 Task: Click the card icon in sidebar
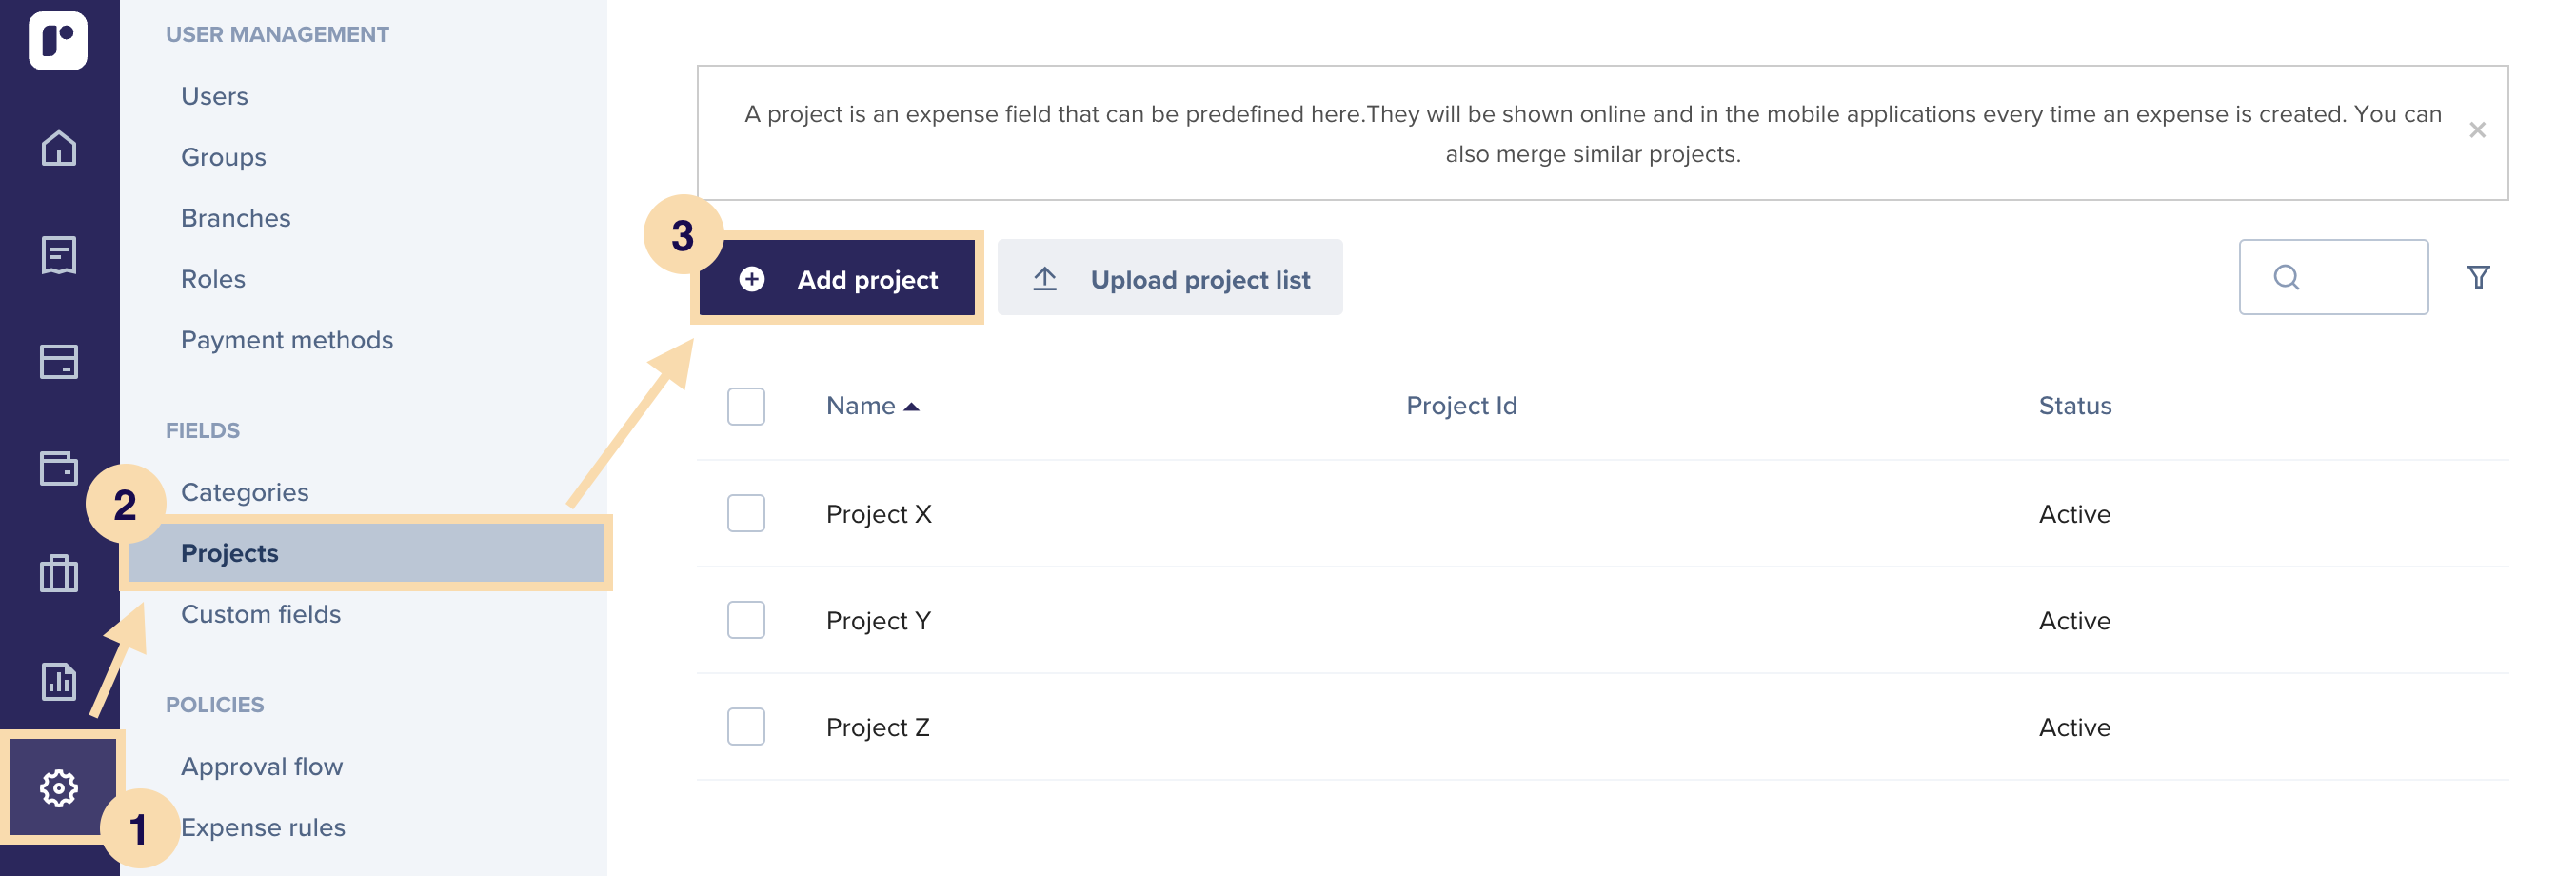point(59,362)
